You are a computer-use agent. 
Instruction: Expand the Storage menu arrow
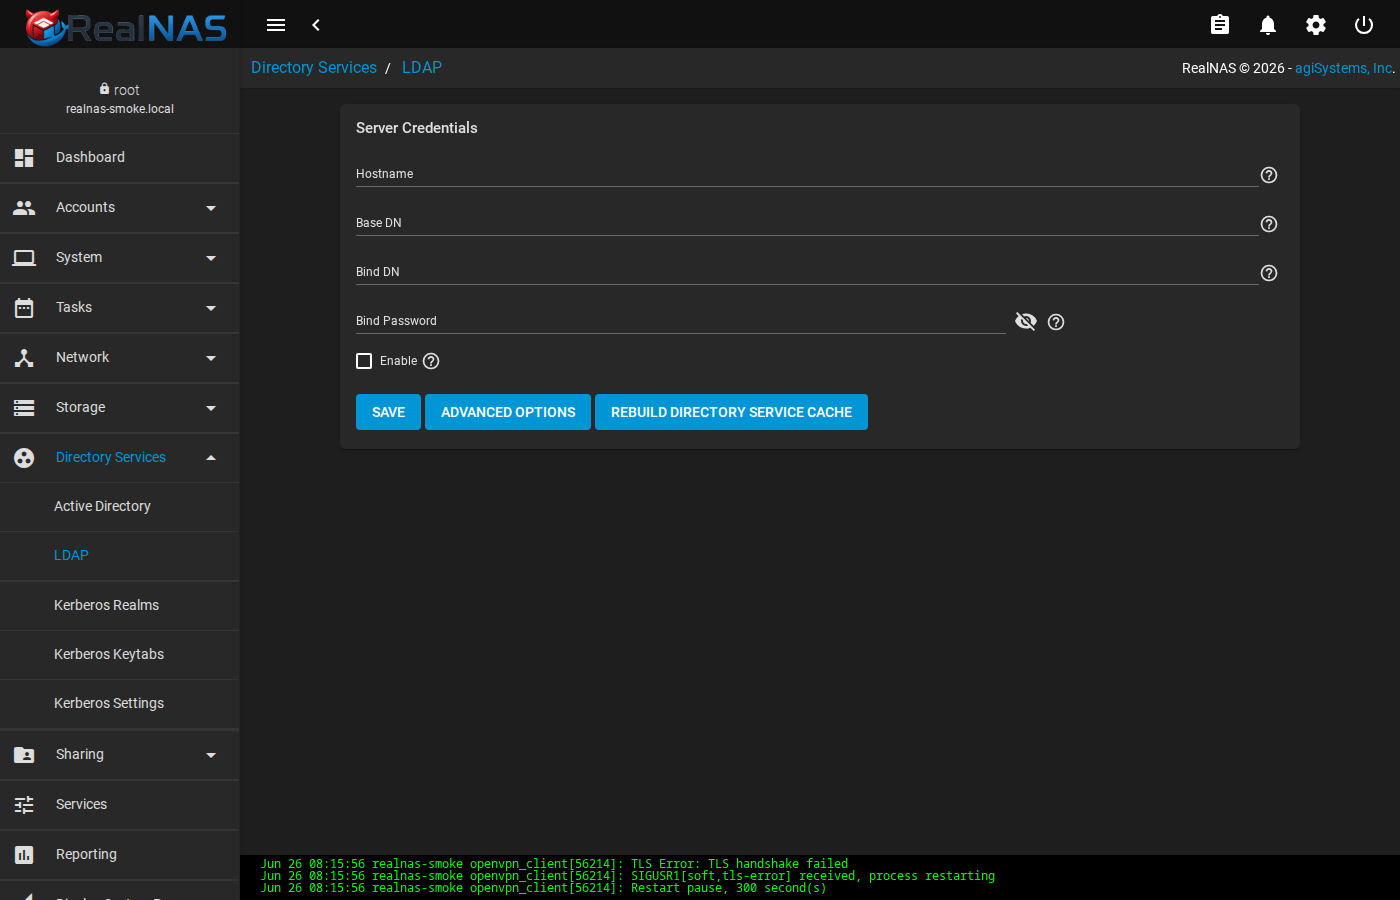(211, 408)
